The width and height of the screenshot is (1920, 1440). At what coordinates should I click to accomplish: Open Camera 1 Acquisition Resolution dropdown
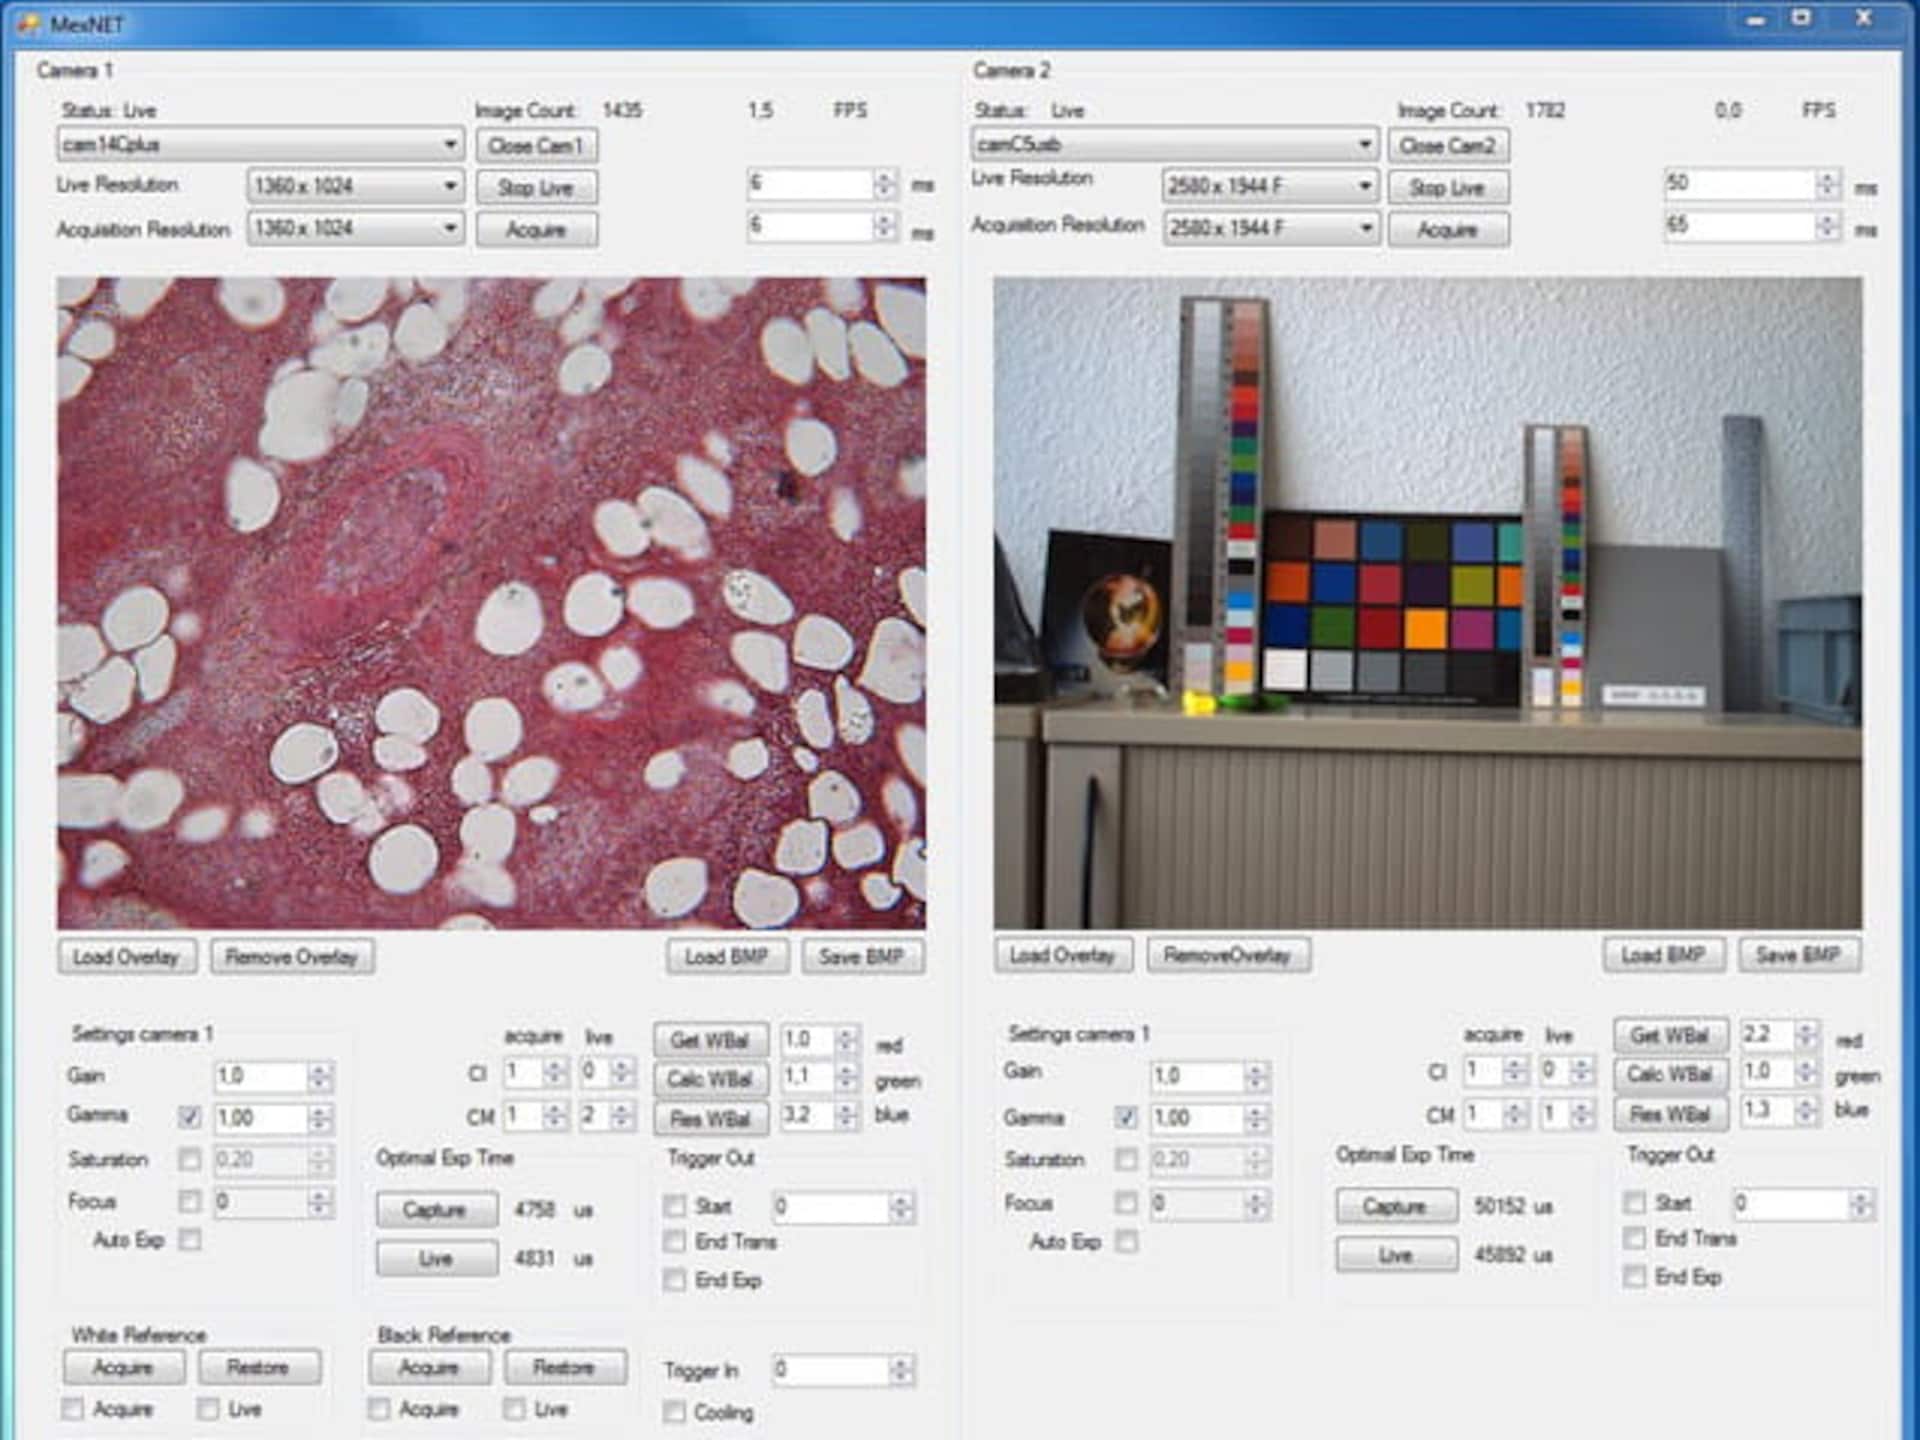(354, 228)
